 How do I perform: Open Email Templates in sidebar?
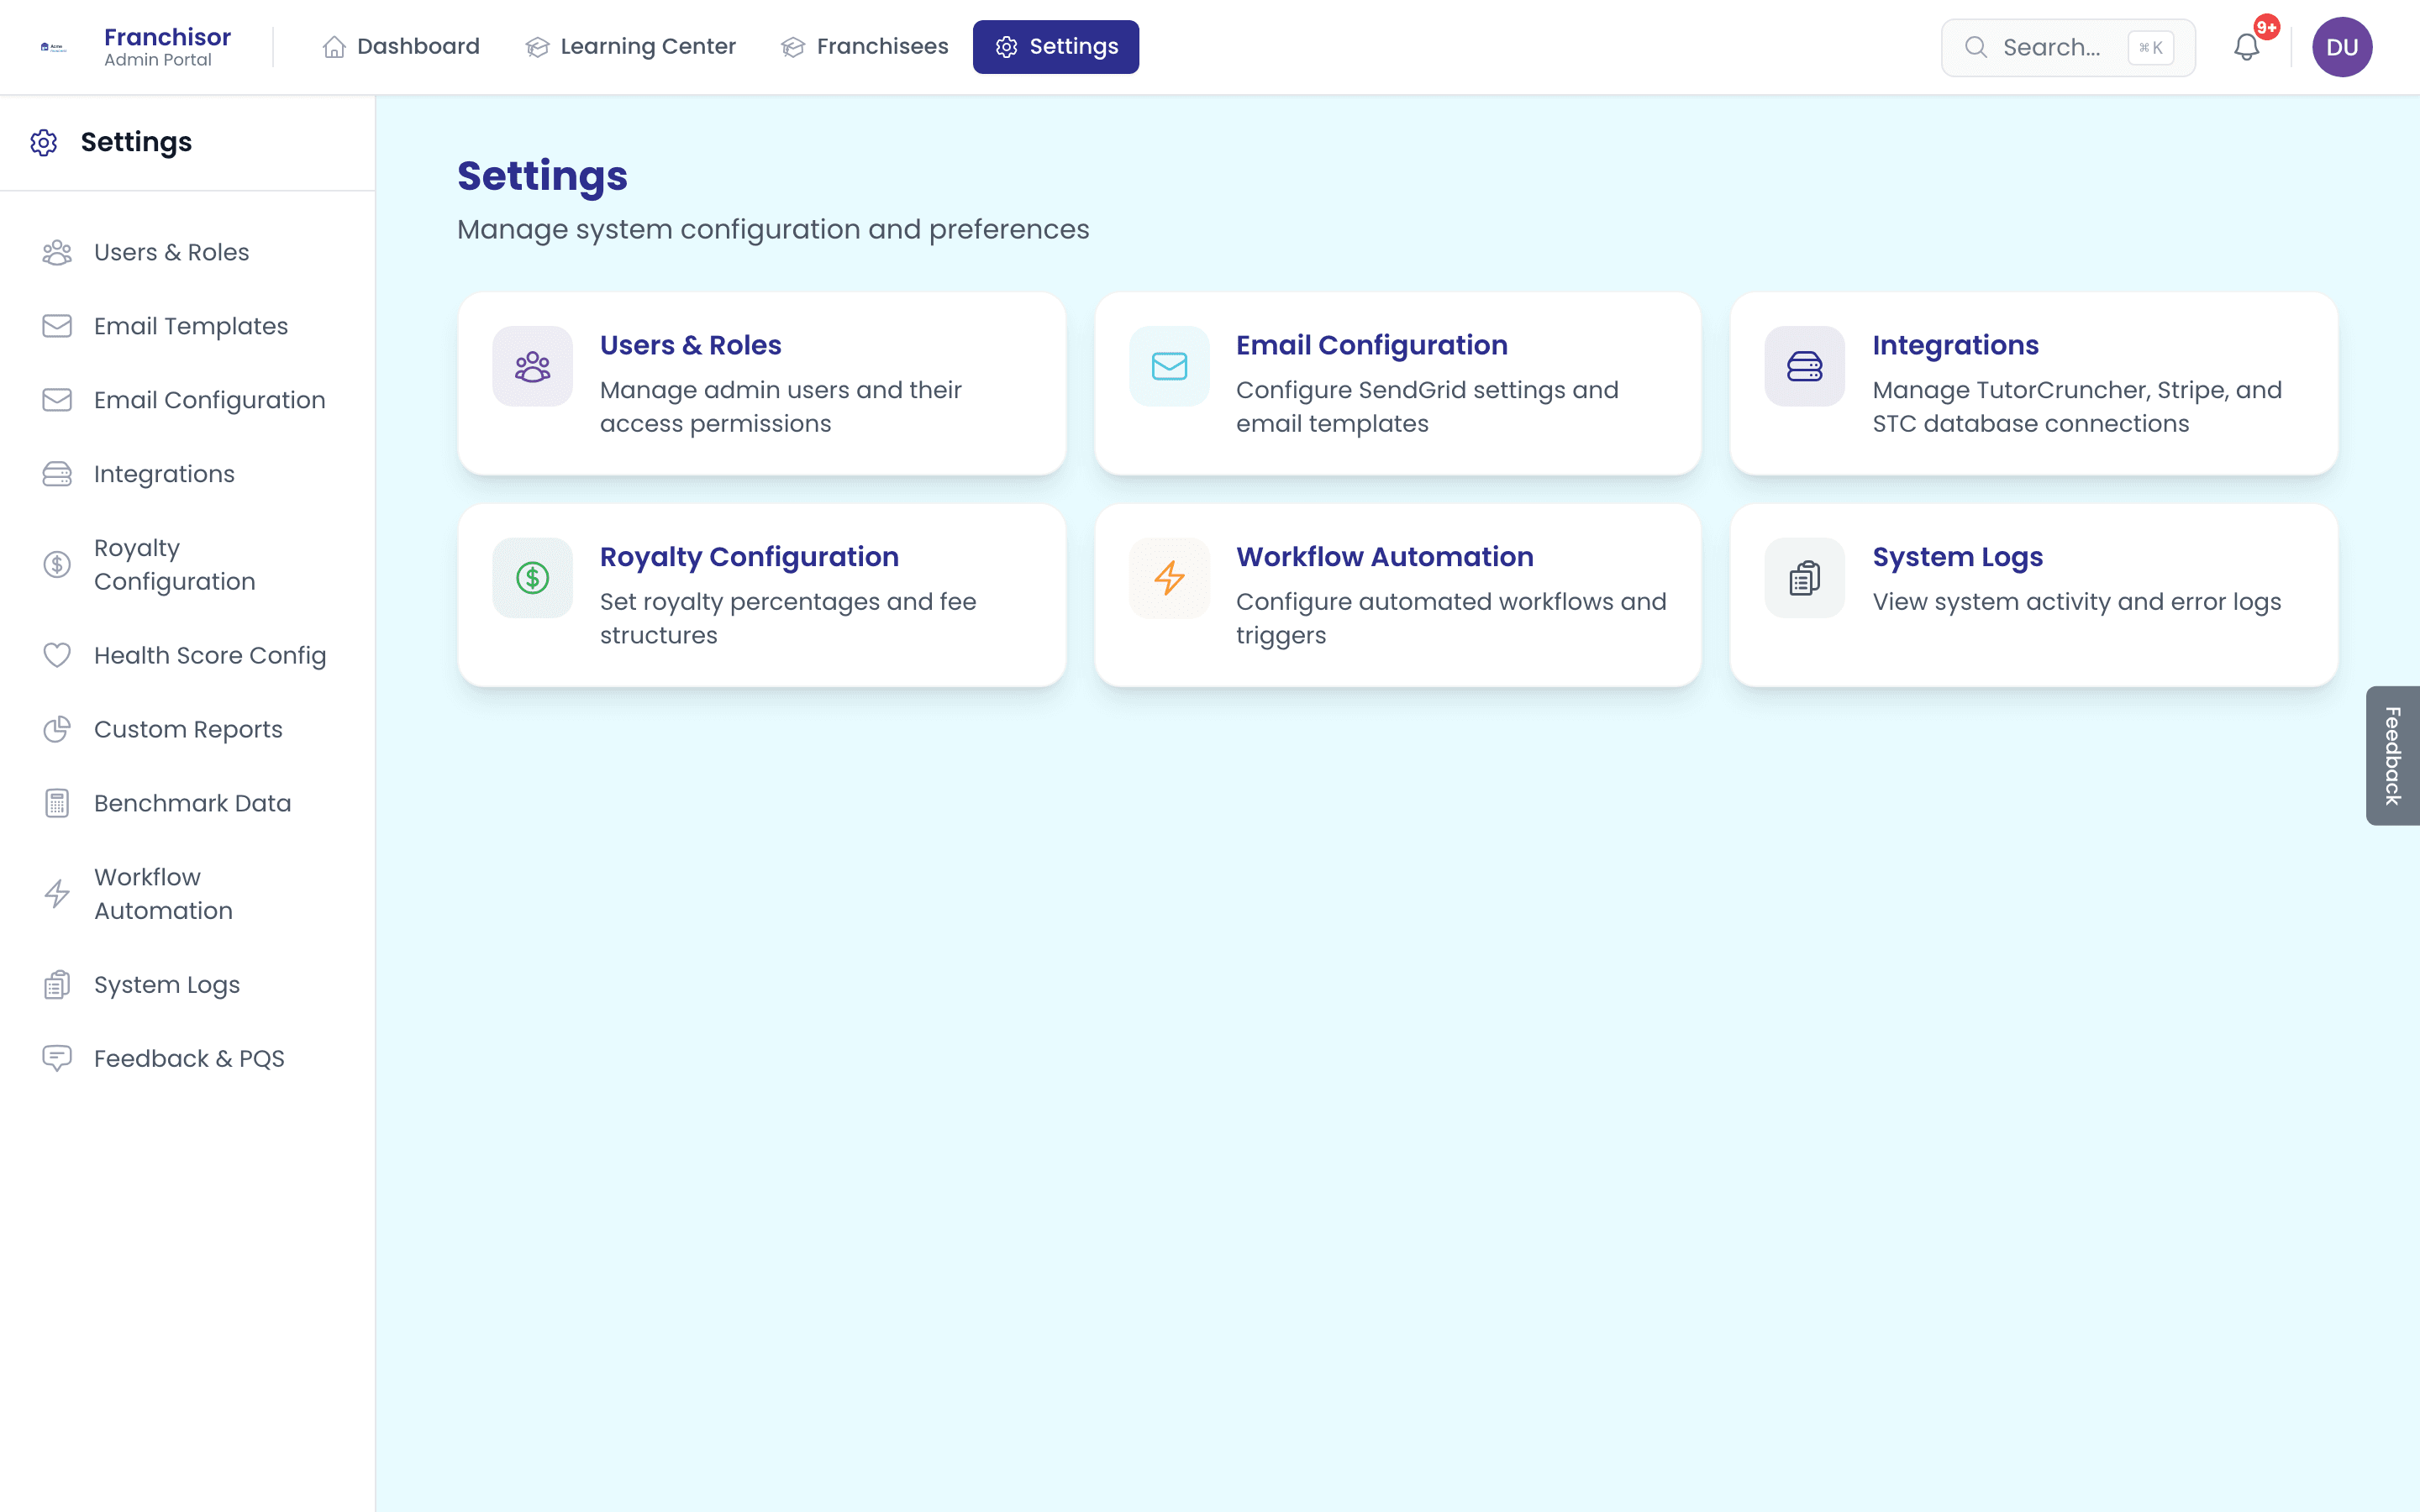[188, 326]
